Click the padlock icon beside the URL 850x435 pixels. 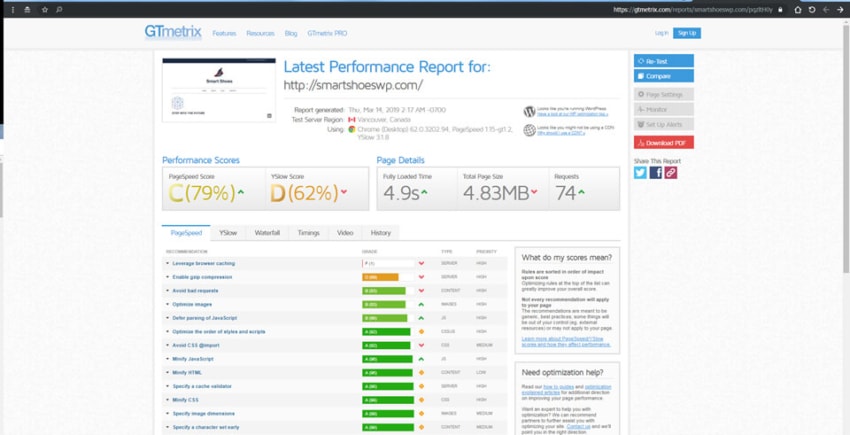780,10
